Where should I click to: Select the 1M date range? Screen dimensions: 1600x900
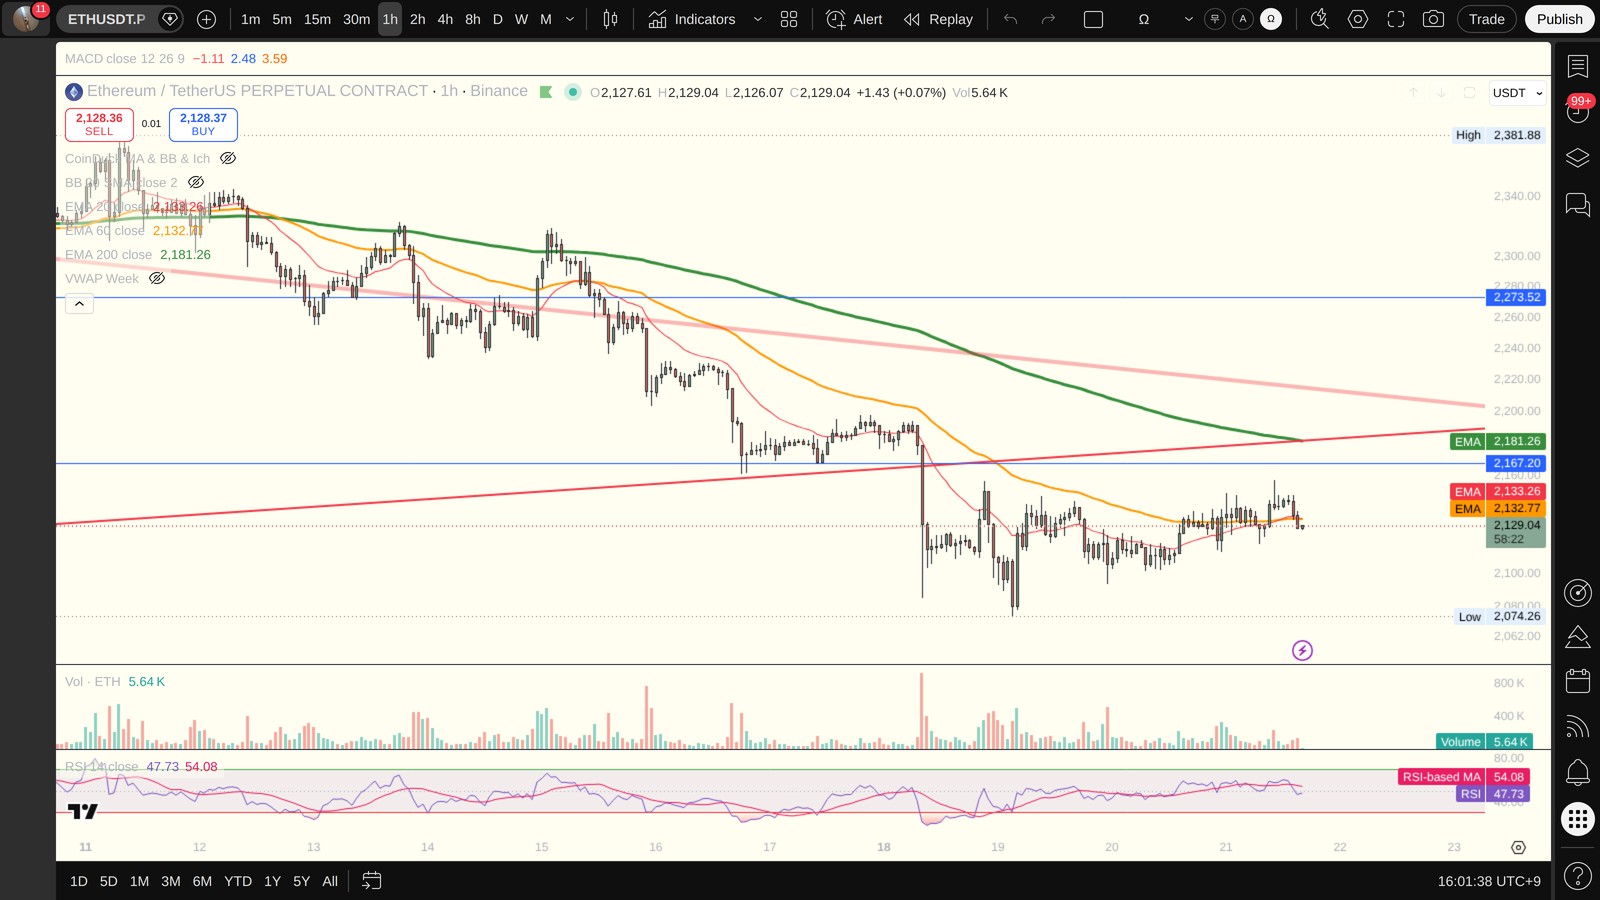139,881
